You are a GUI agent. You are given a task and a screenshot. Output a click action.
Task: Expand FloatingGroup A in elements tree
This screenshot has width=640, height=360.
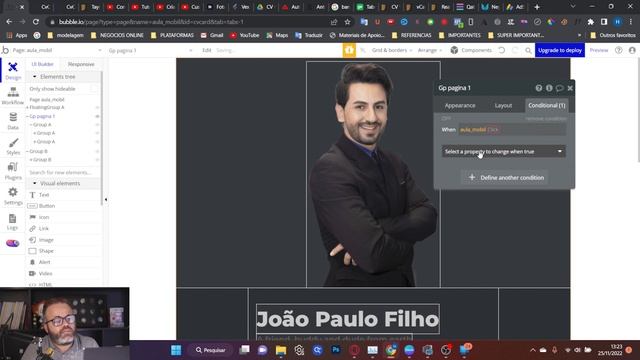click(x=27, y=107)
